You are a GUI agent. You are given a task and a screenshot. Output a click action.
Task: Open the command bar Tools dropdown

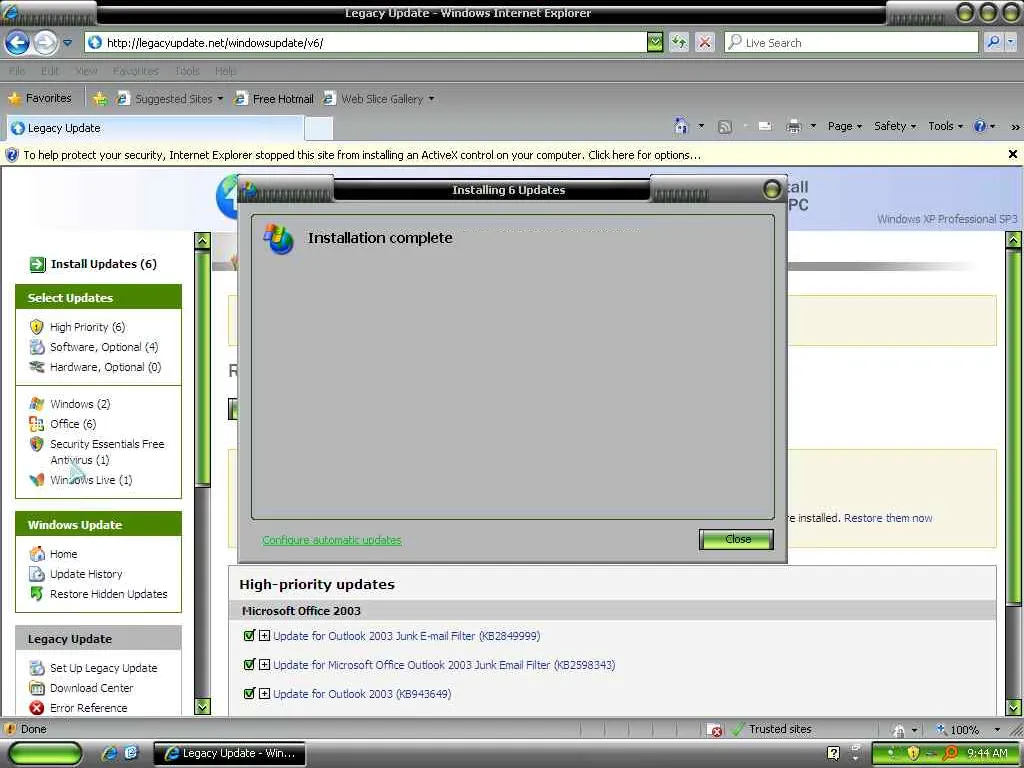[x=945, y=127]
